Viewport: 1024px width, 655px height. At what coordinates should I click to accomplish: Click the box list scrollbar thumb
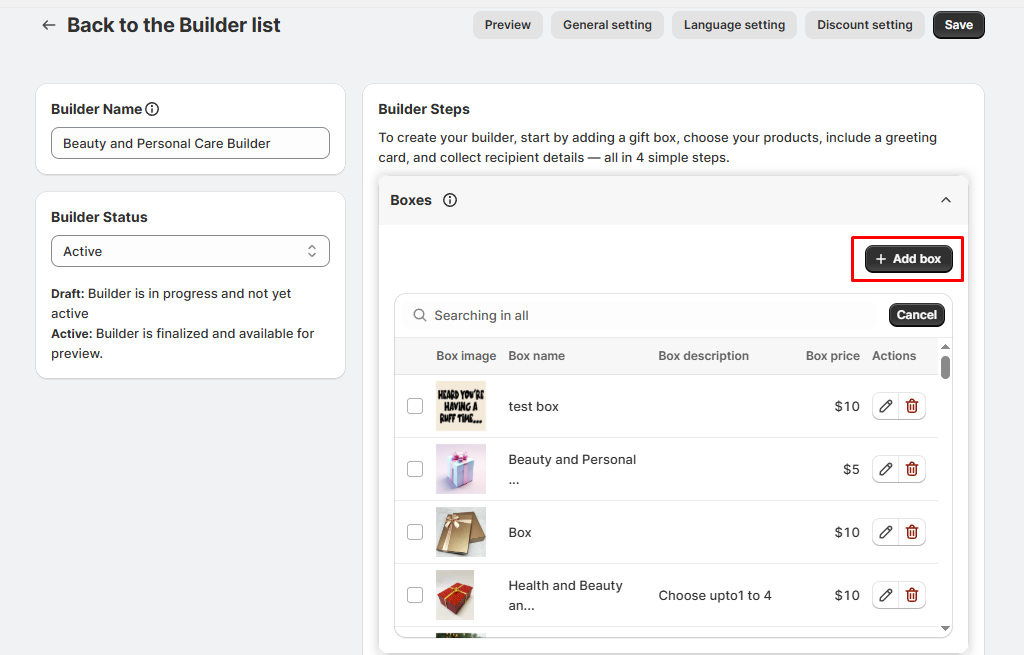pos(946,367)
